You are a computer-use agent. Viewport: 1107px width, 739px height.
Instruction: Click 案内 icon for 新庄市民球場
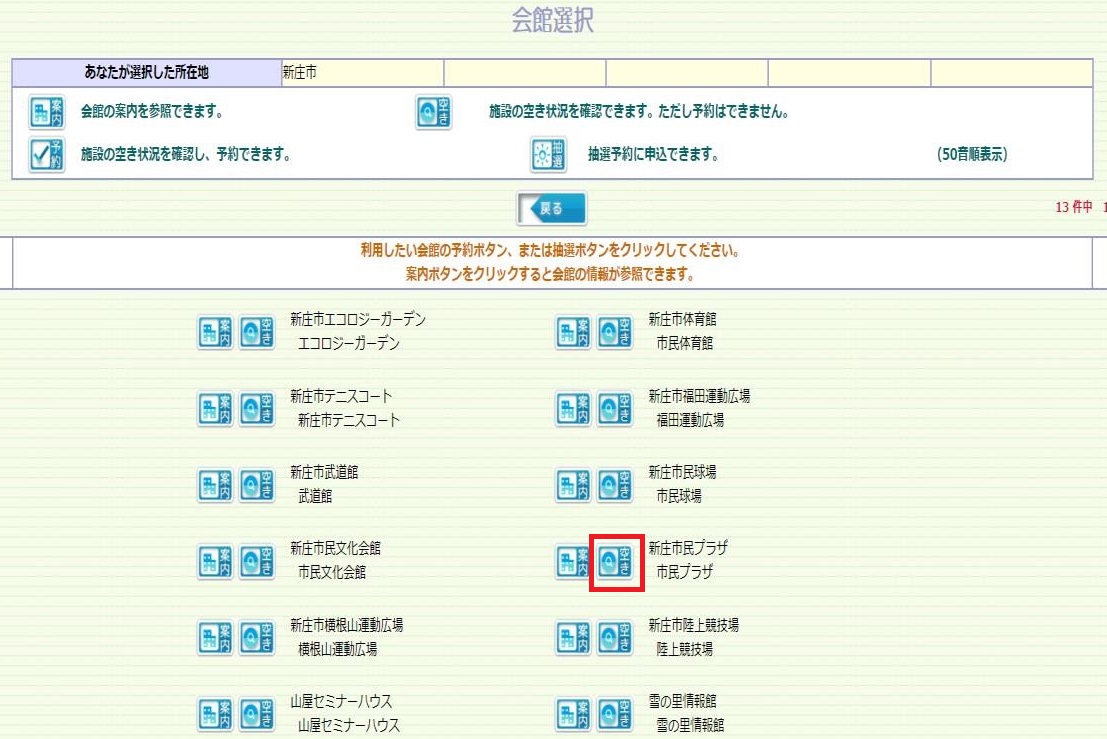point(573,485)
